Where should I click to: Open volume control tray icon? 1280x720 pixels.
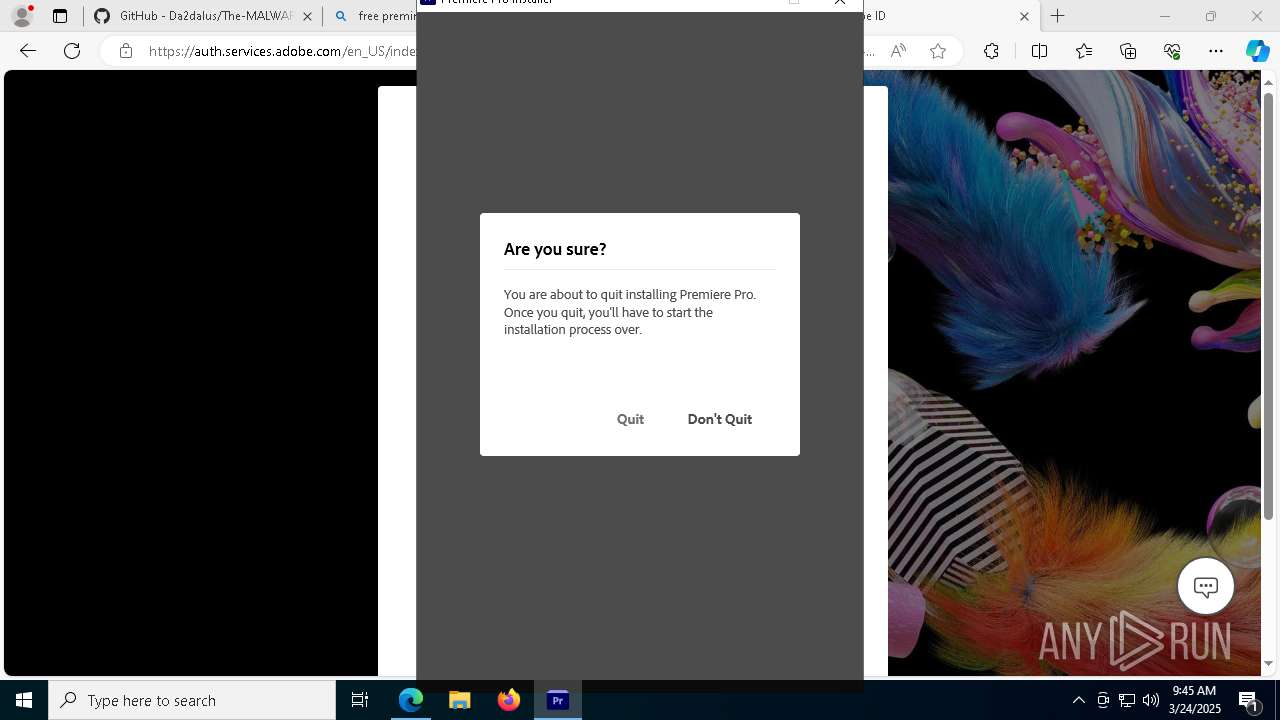point(1151,700)
